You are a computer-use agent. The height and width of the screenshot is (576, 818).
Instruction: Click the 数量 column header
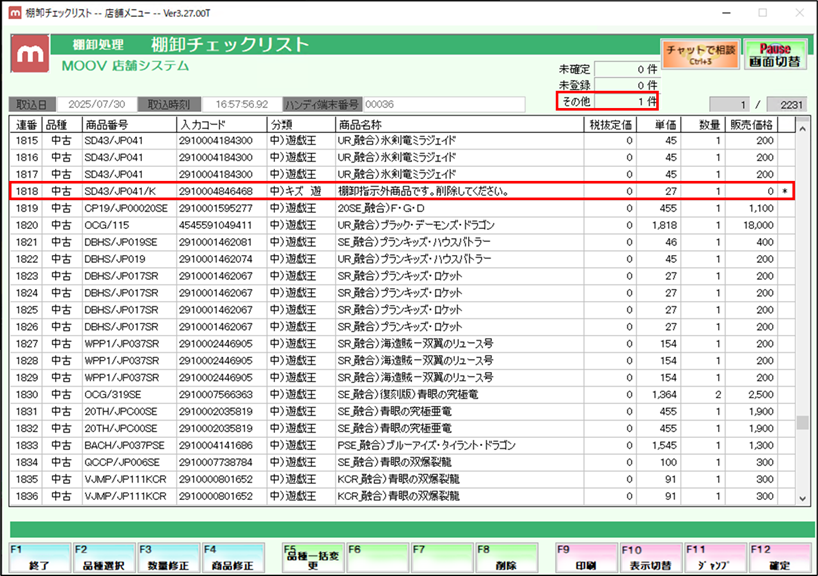(x=703, y=125)
